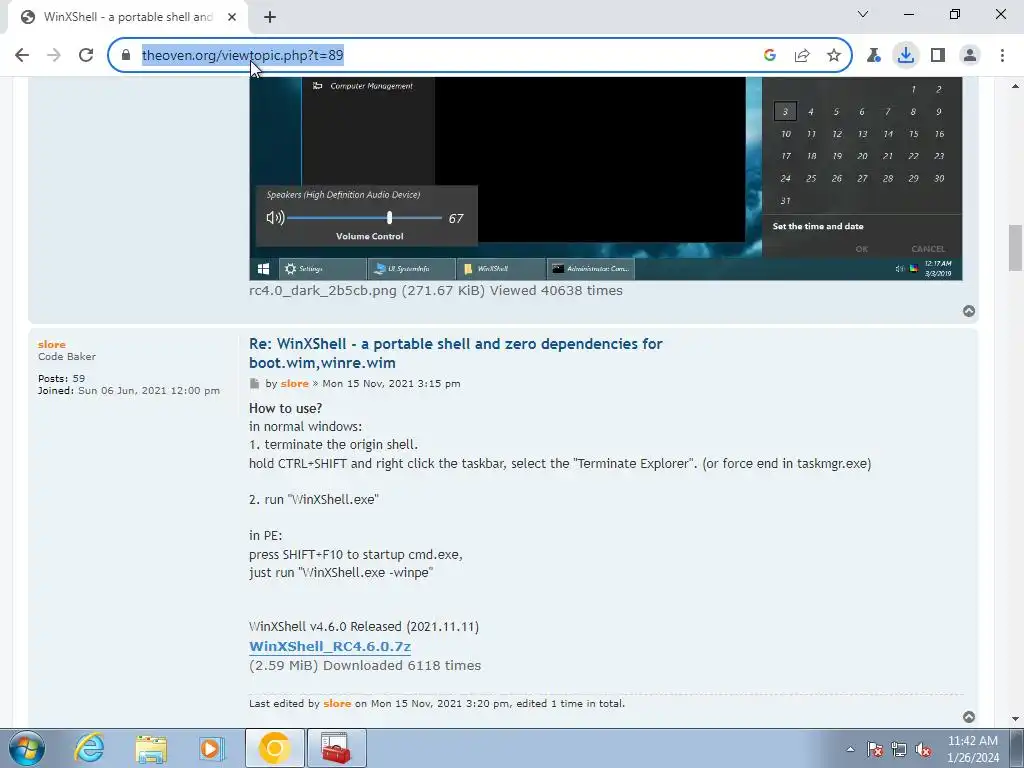
Task: Click "Posts: 59" text
Action: [61, 379]
